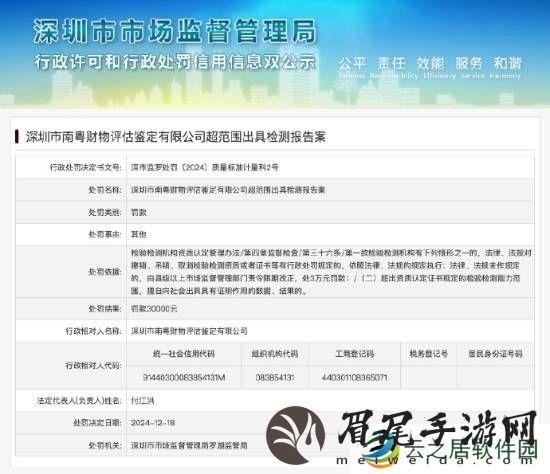Click the 处罚类别 value 罚款
This screenshot has width=550, height=474.
(x=139, y=212)
